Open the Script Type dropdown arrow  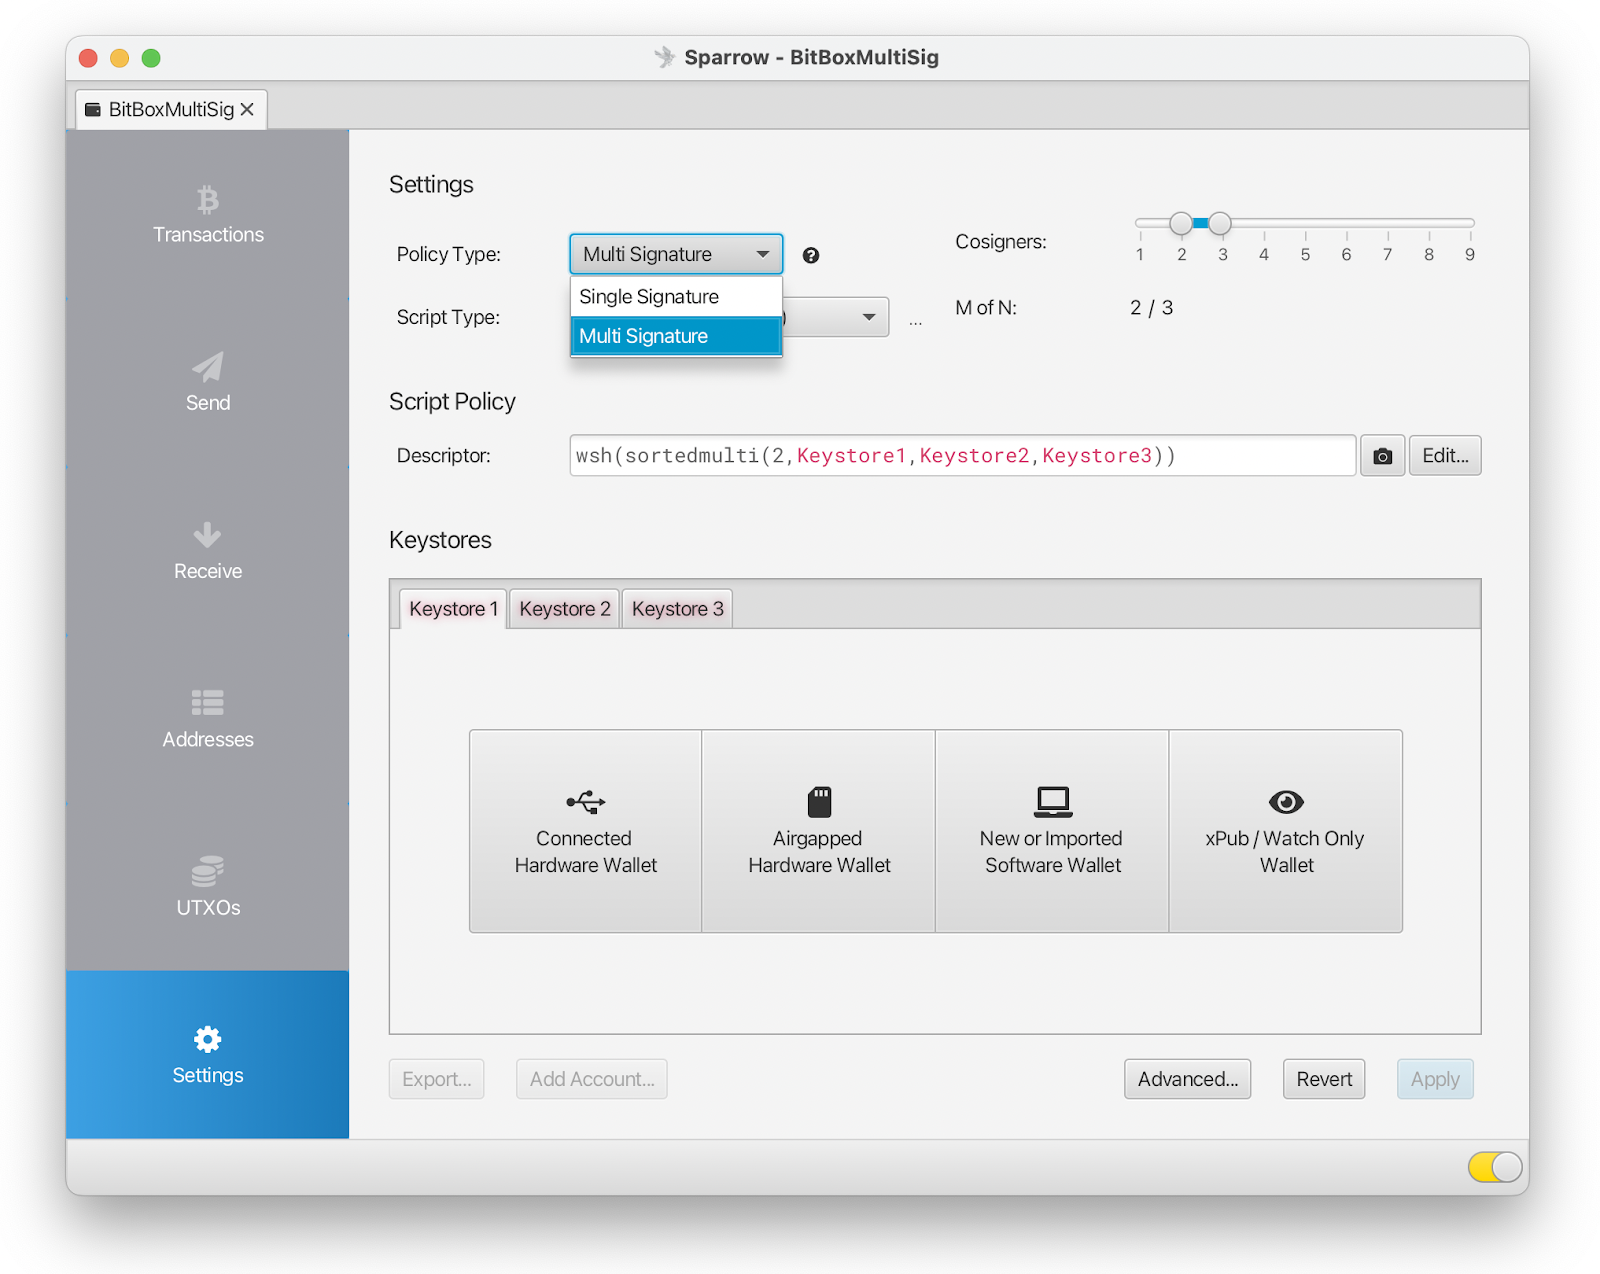coord(869,317)
